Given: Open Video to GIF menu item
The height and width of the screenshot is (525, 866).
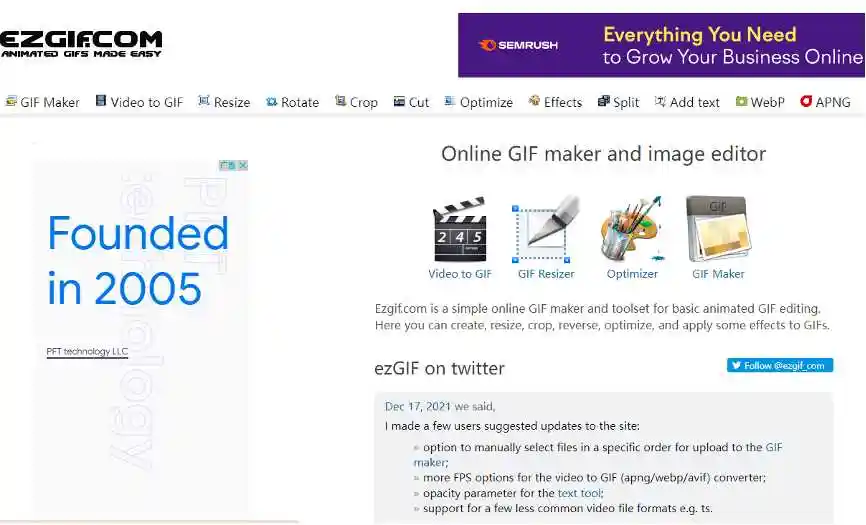Looking at the screenshot, I should tap(139, 102).
